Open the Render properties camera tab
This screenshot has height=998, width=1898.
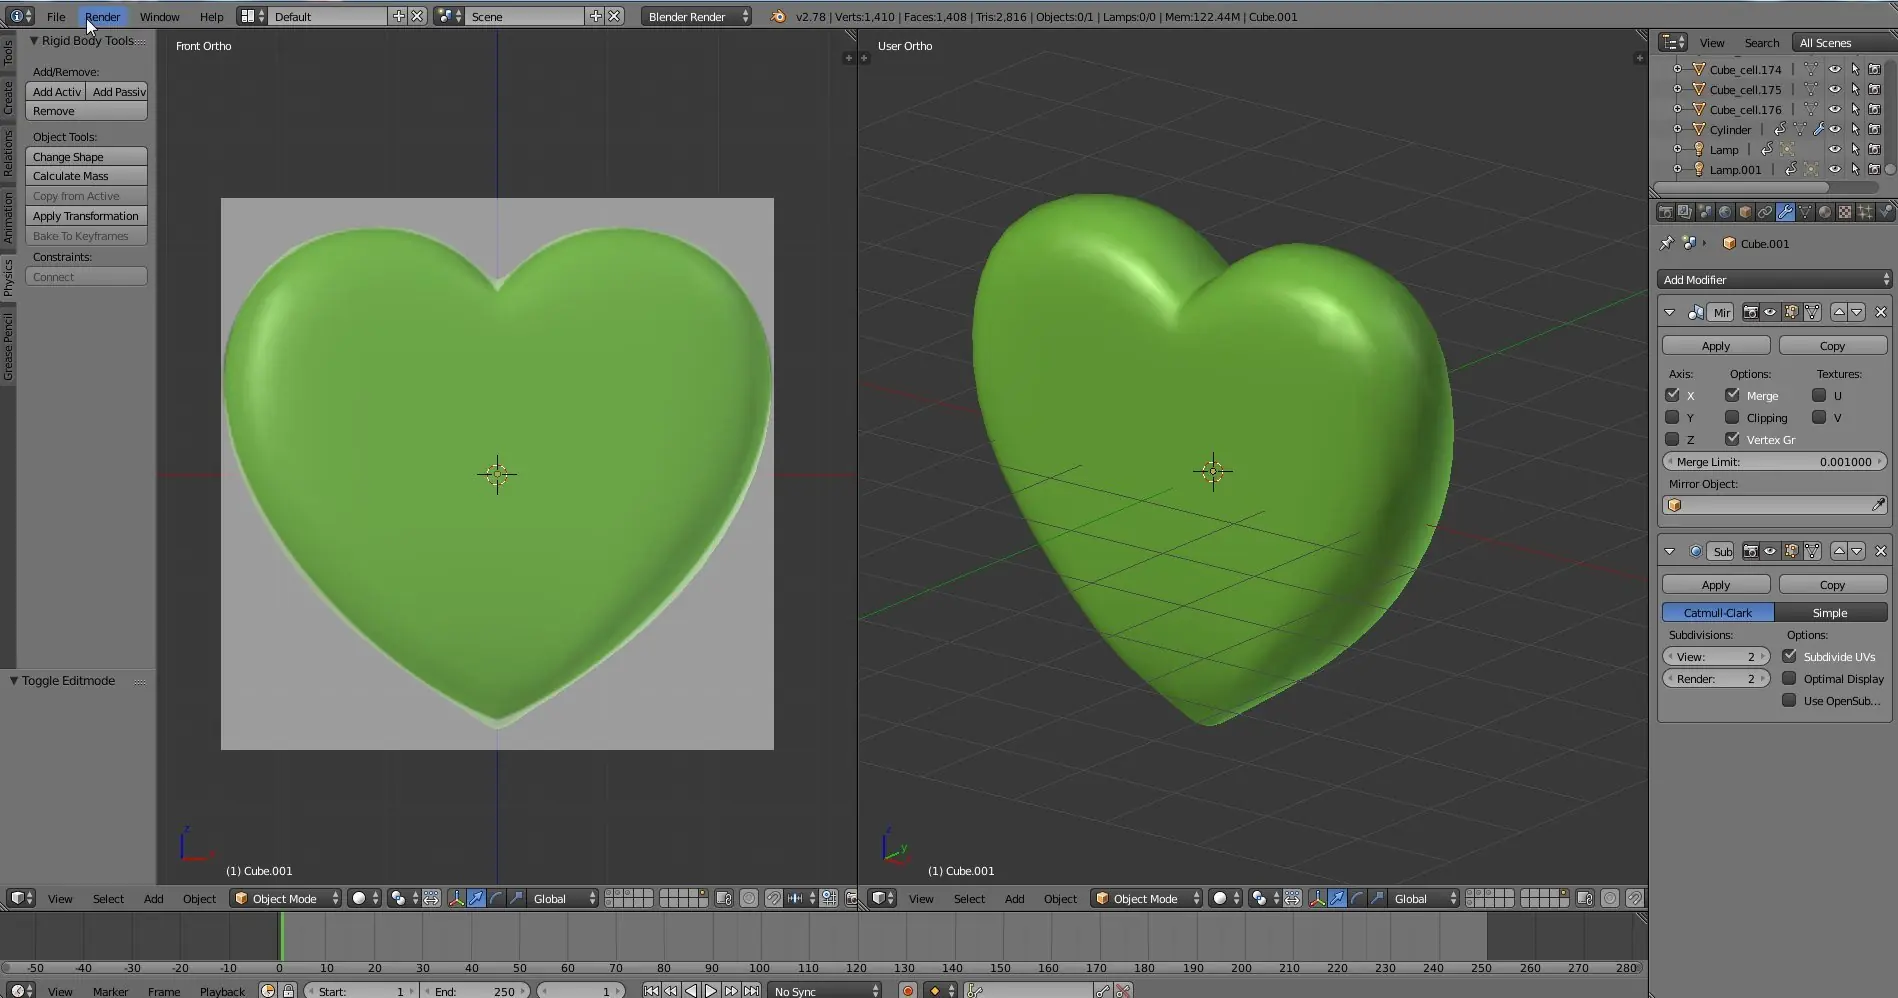tap(1666, 211)
